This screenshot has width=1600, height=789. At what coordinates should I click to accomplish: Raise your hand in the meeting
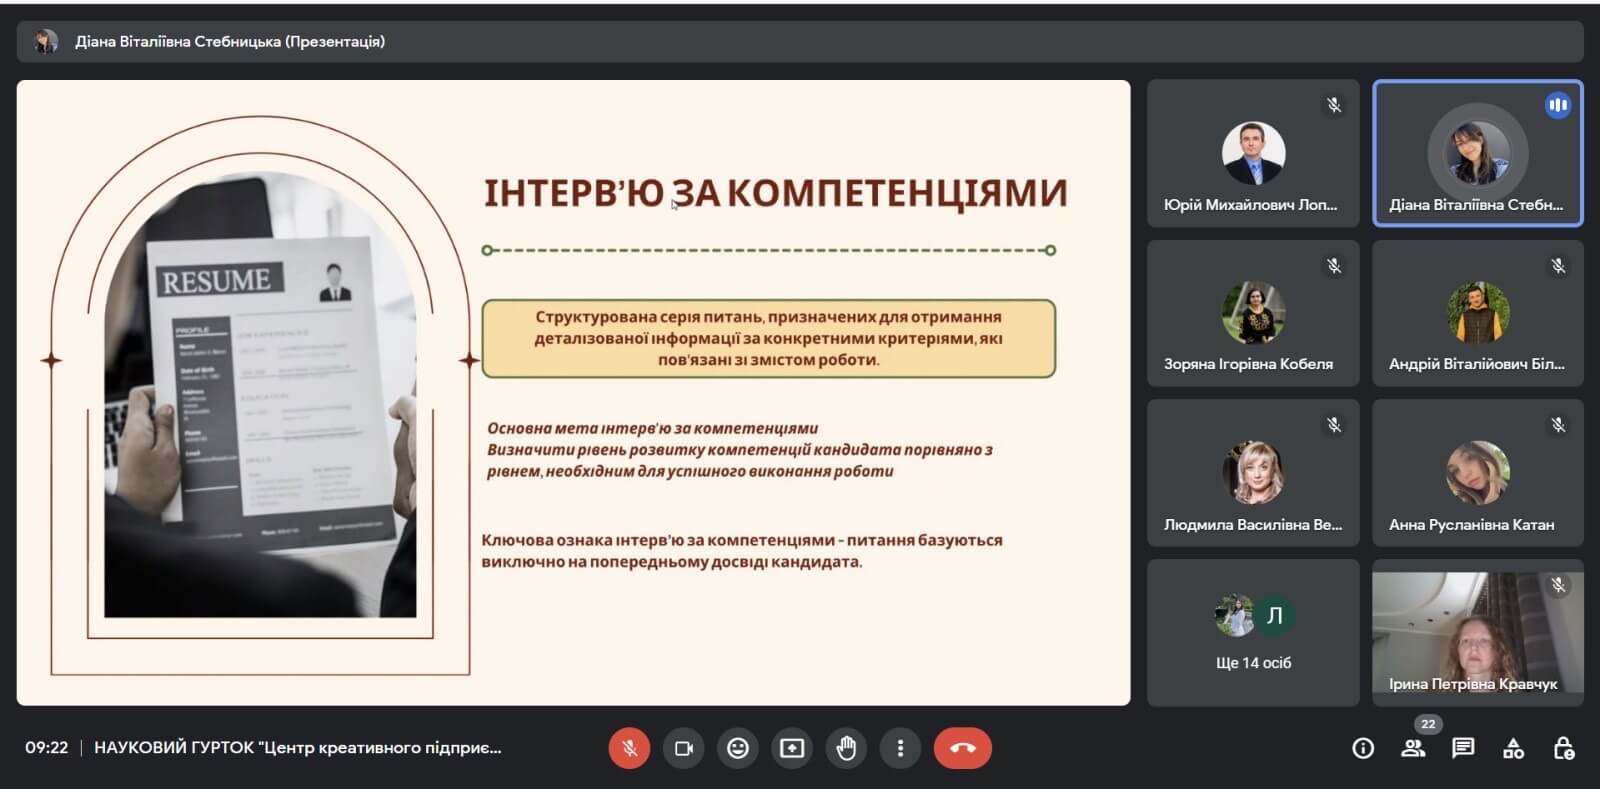click(846, 748)
